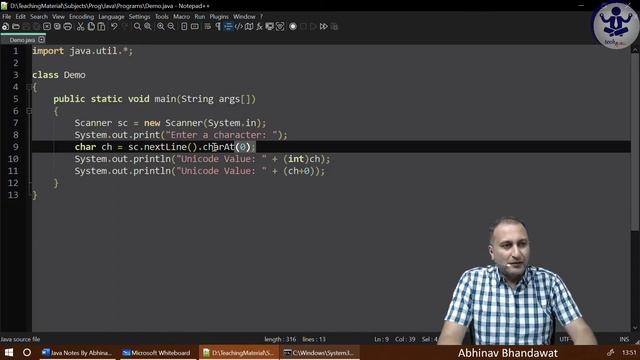640x360 pixels.
Task: Click the Playback macro icon
Action: 313,27
